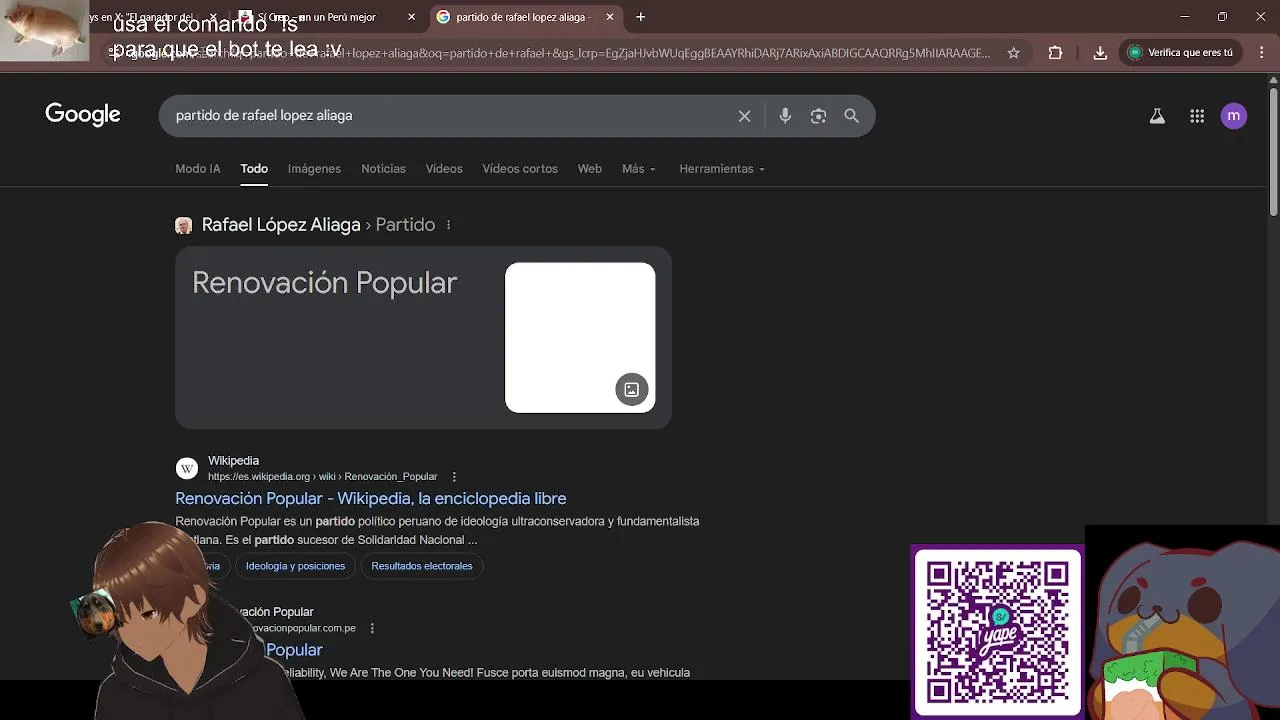
Task: Click the image icon on Renovación Popular thumbnail
Action: coord(631,390)
